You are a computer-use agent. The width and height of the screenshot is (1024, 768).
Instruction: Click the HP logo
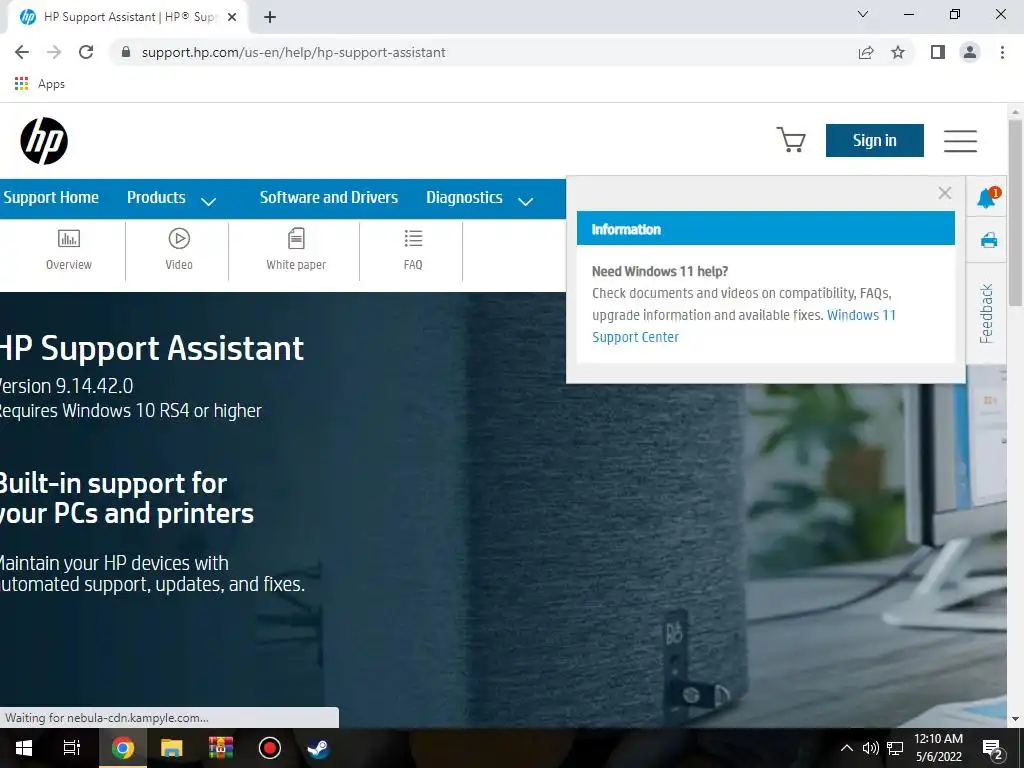coord(44,140)
